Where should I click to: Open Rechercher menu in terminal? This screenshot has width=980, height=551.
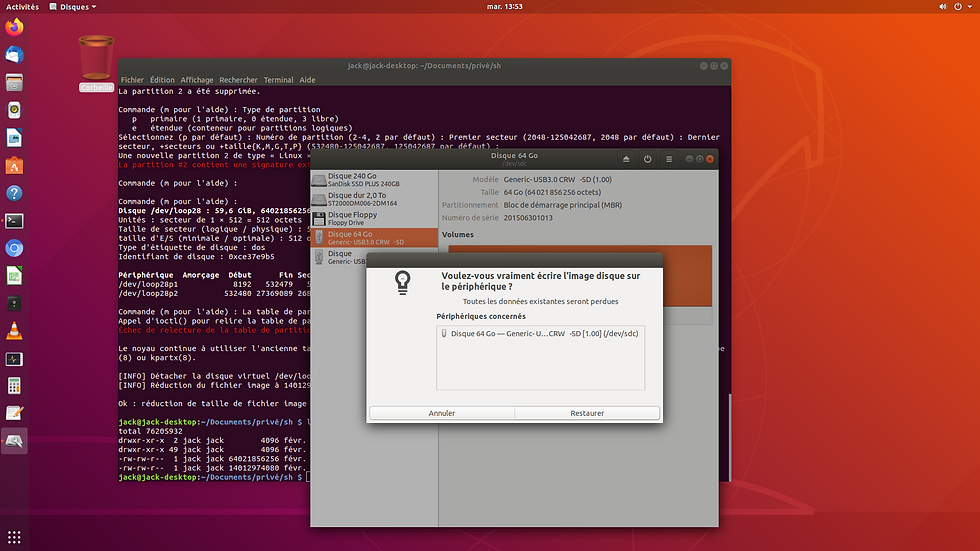(238, 80)
